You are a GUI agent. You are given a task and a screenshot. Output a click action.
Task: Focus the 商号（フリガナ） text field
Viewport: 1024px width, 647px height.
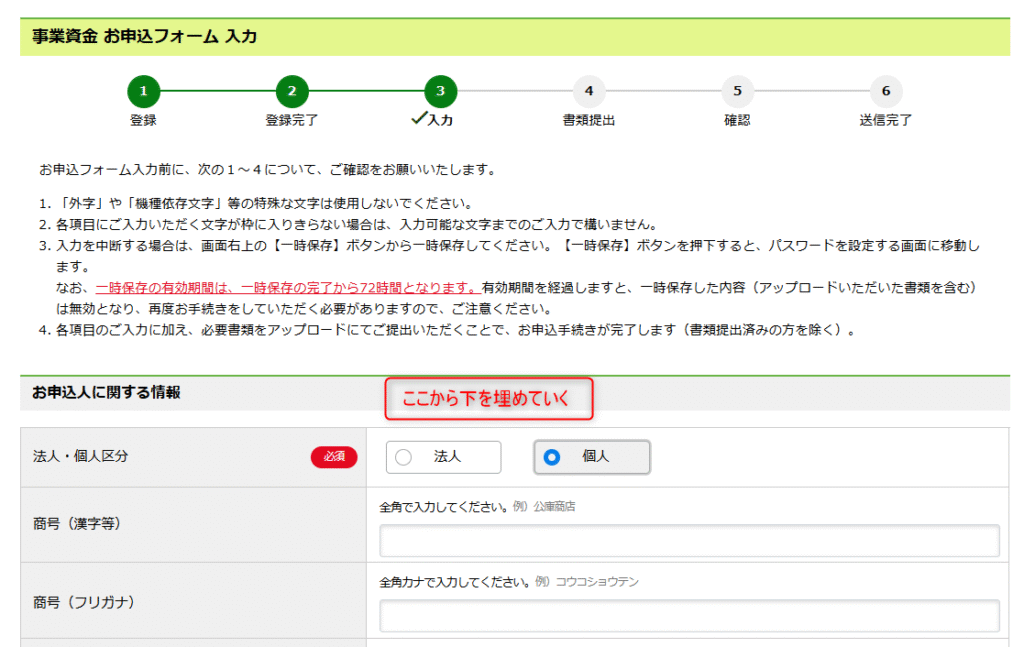click(x=689, y=616)
